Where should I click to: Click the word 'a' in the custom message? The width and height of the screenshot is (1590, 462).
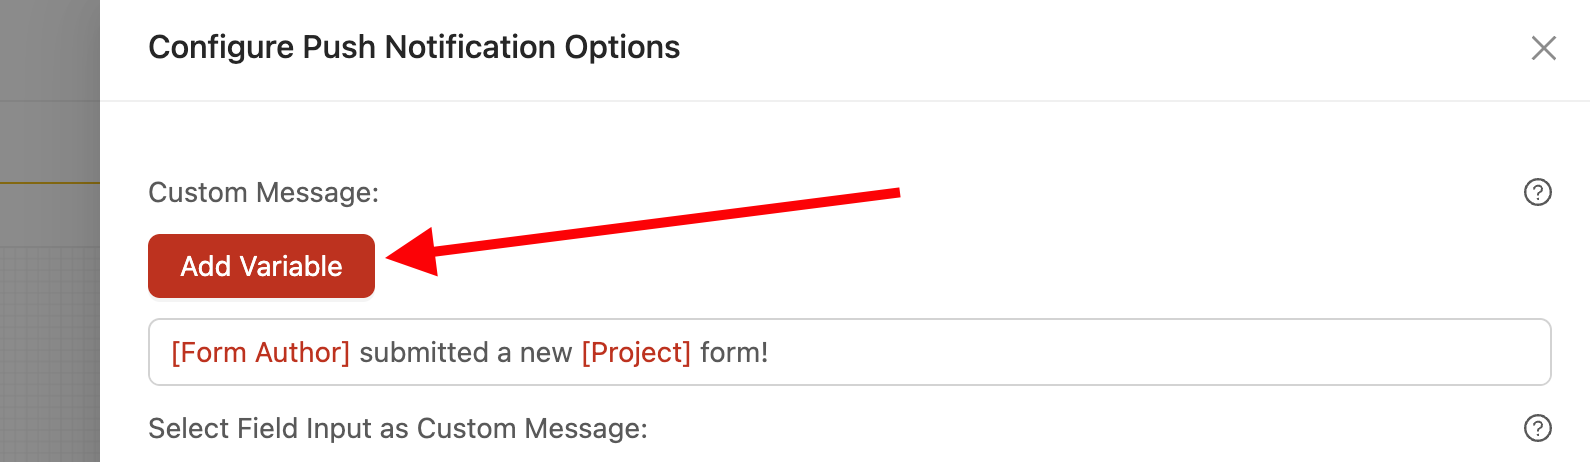504,353
